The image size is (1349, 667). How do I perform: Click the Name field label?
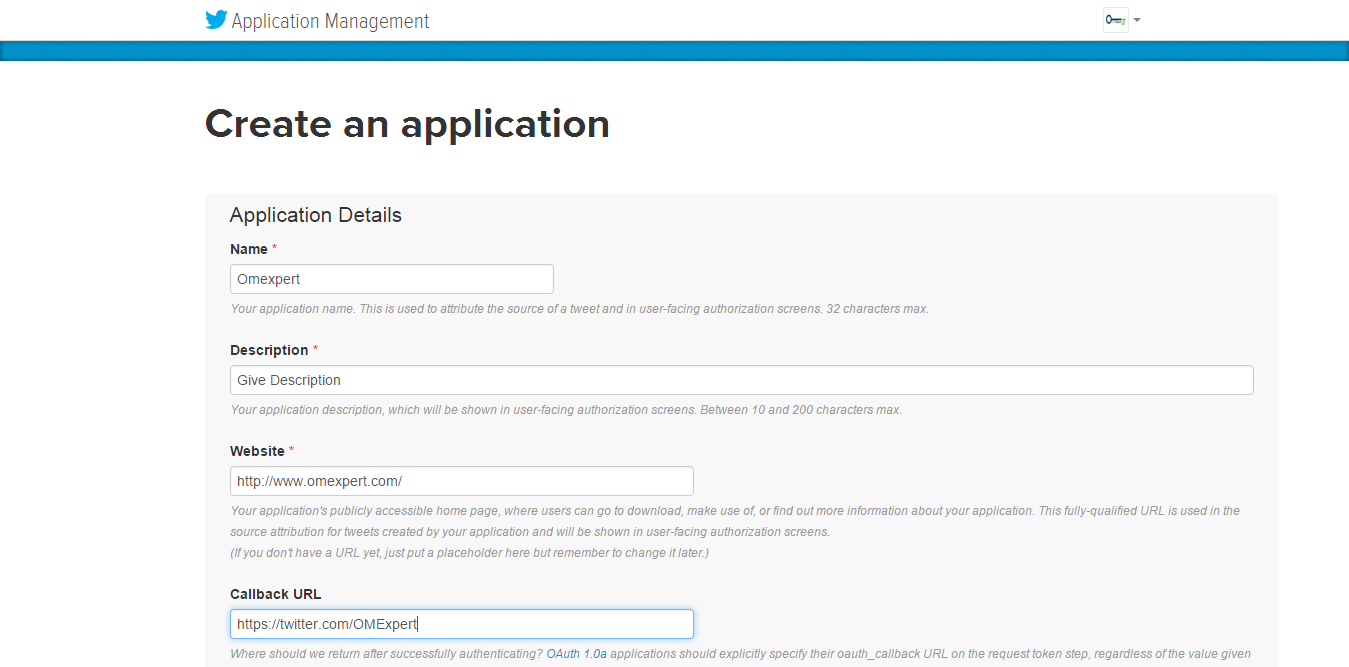249,249
